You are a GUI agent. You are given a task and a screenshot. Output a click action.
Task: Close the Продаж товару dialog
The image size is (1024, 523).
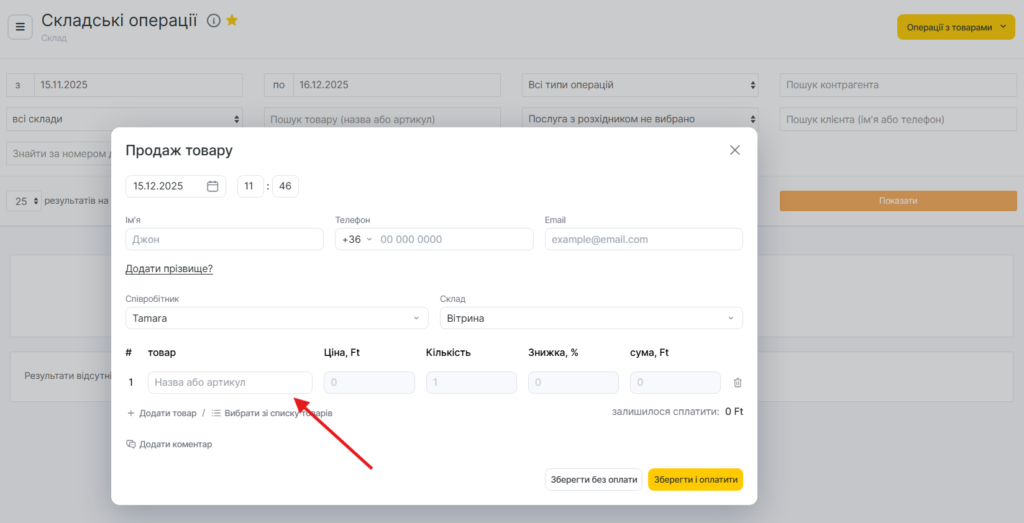pyautogui.click(x=734, y=150)
